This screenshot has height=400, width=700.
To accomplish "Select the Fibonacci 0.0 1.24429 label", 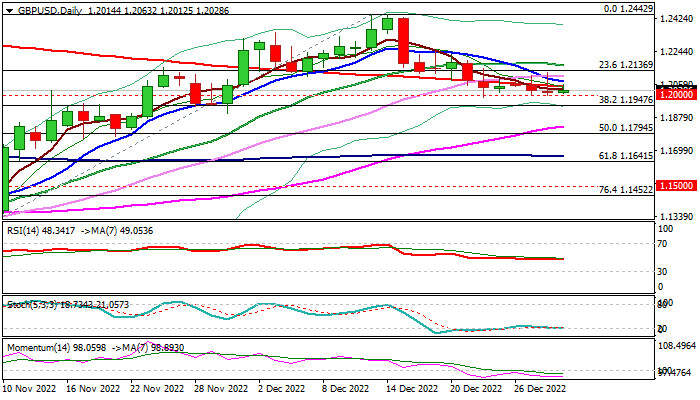I will (628, 8).
